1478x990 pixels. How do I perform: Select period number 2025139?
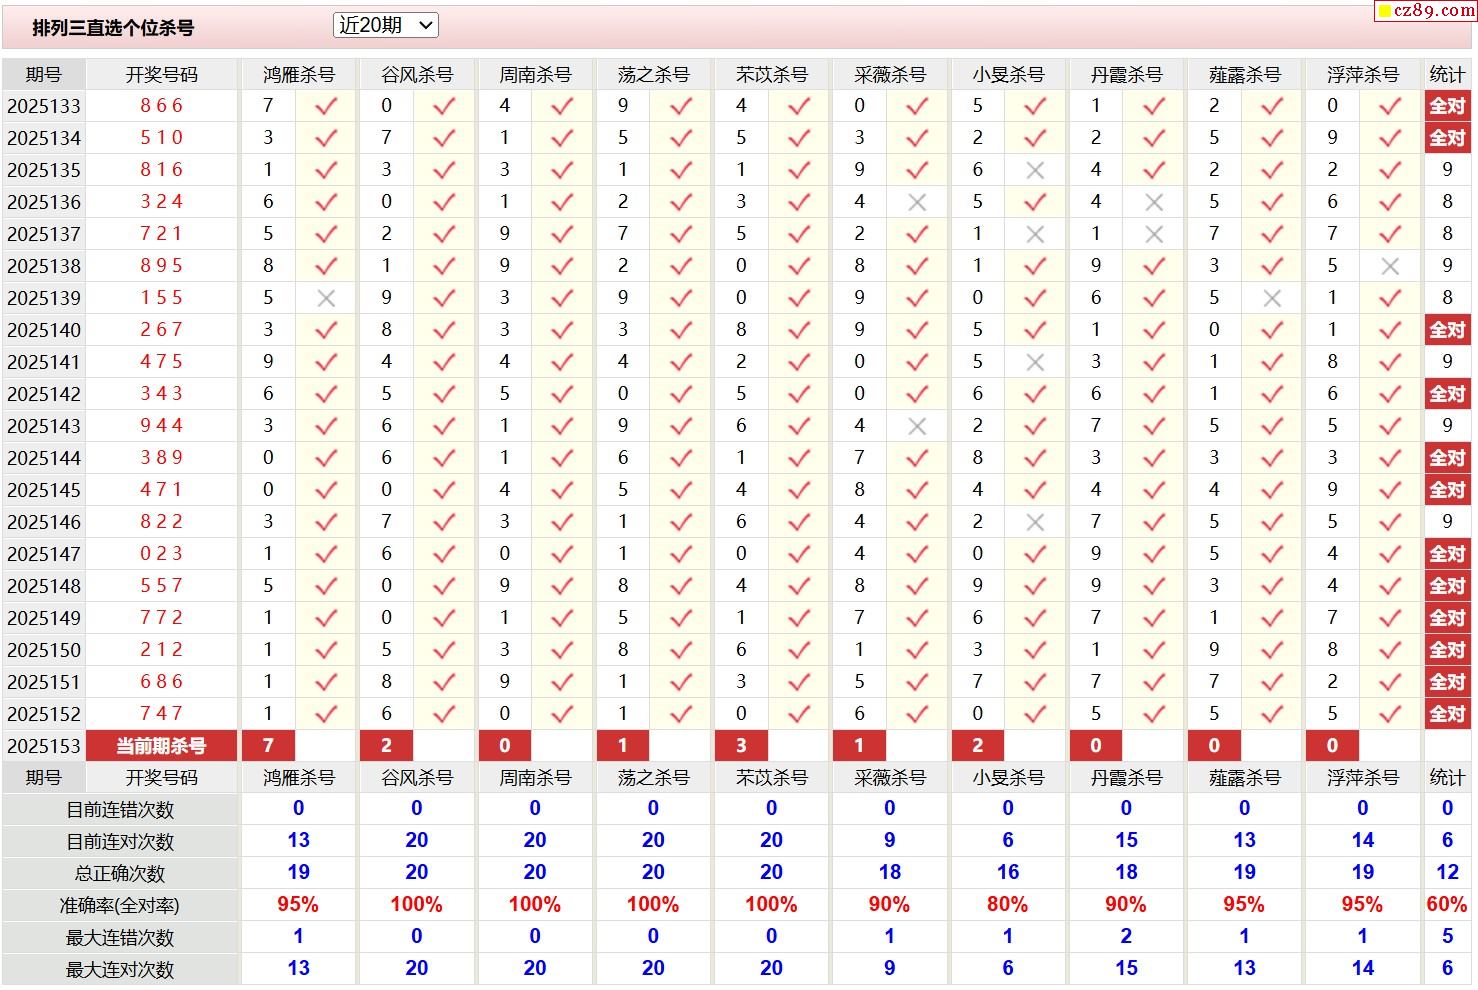coord(44,298)
